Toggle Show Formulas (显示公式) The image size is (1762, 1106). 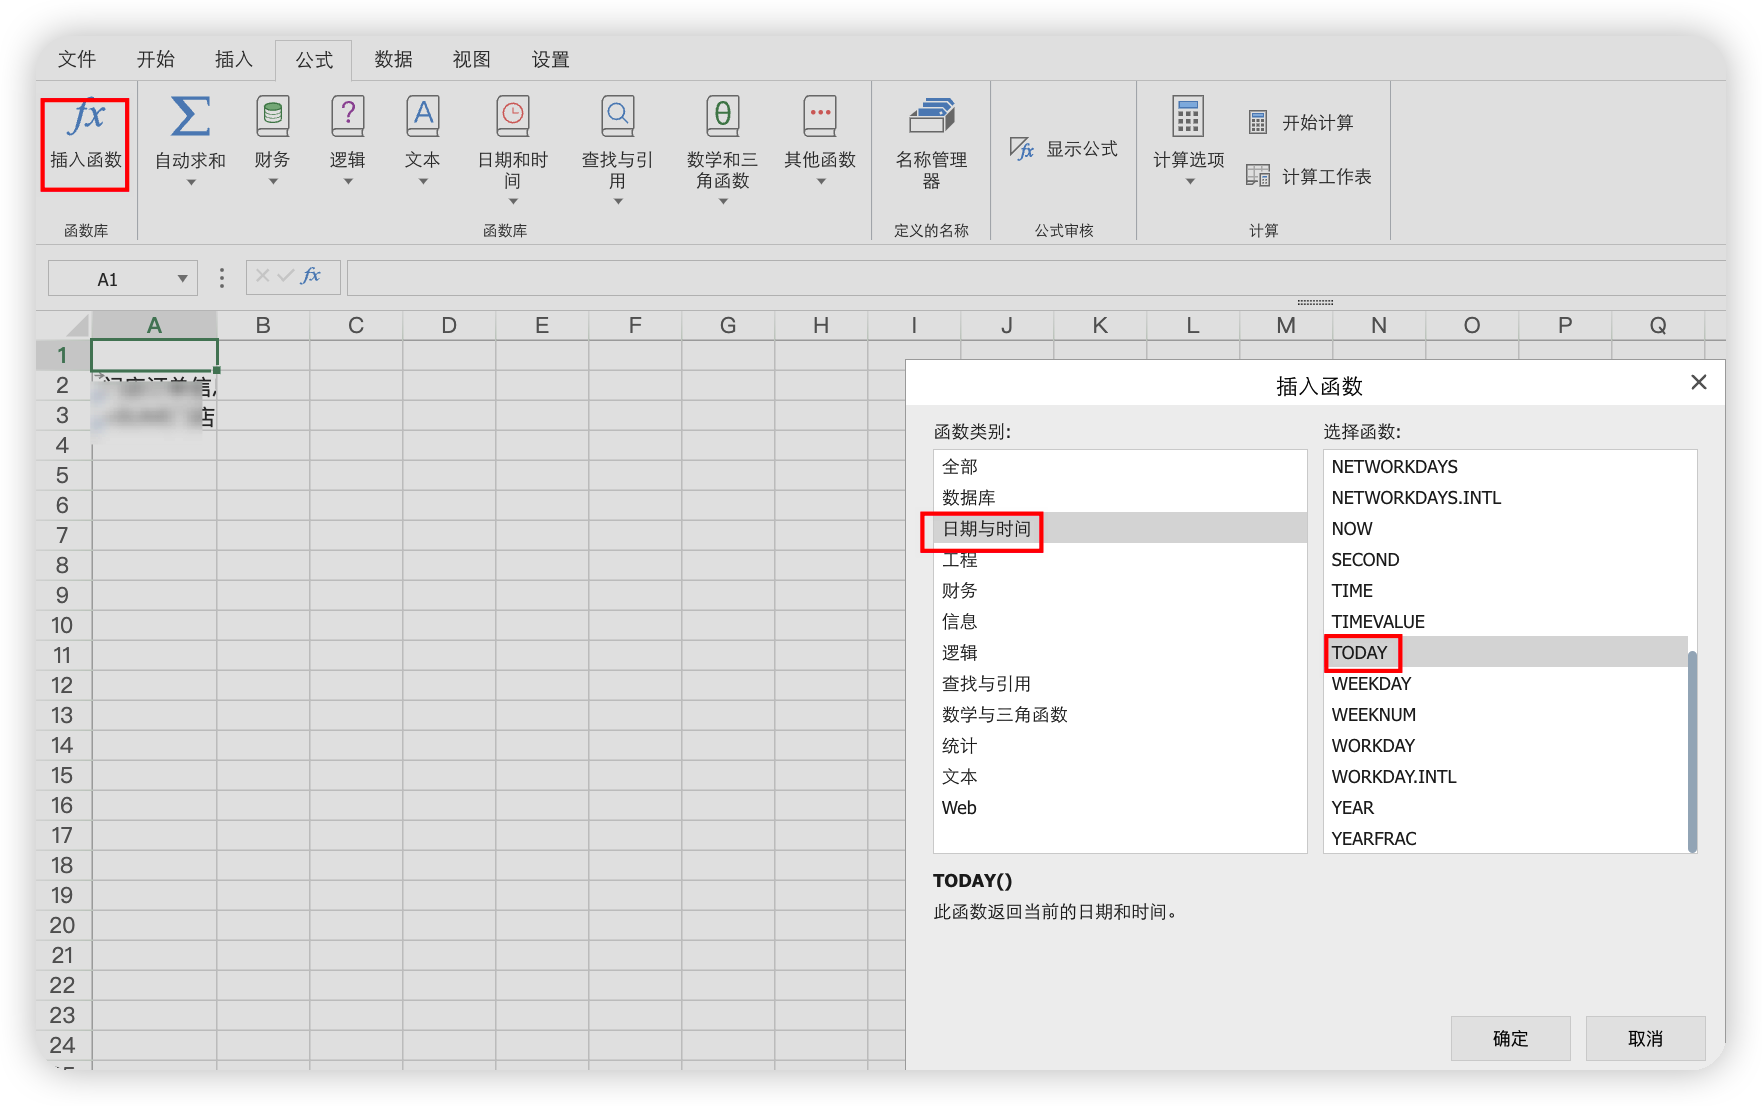click(x=1064, y=149)
